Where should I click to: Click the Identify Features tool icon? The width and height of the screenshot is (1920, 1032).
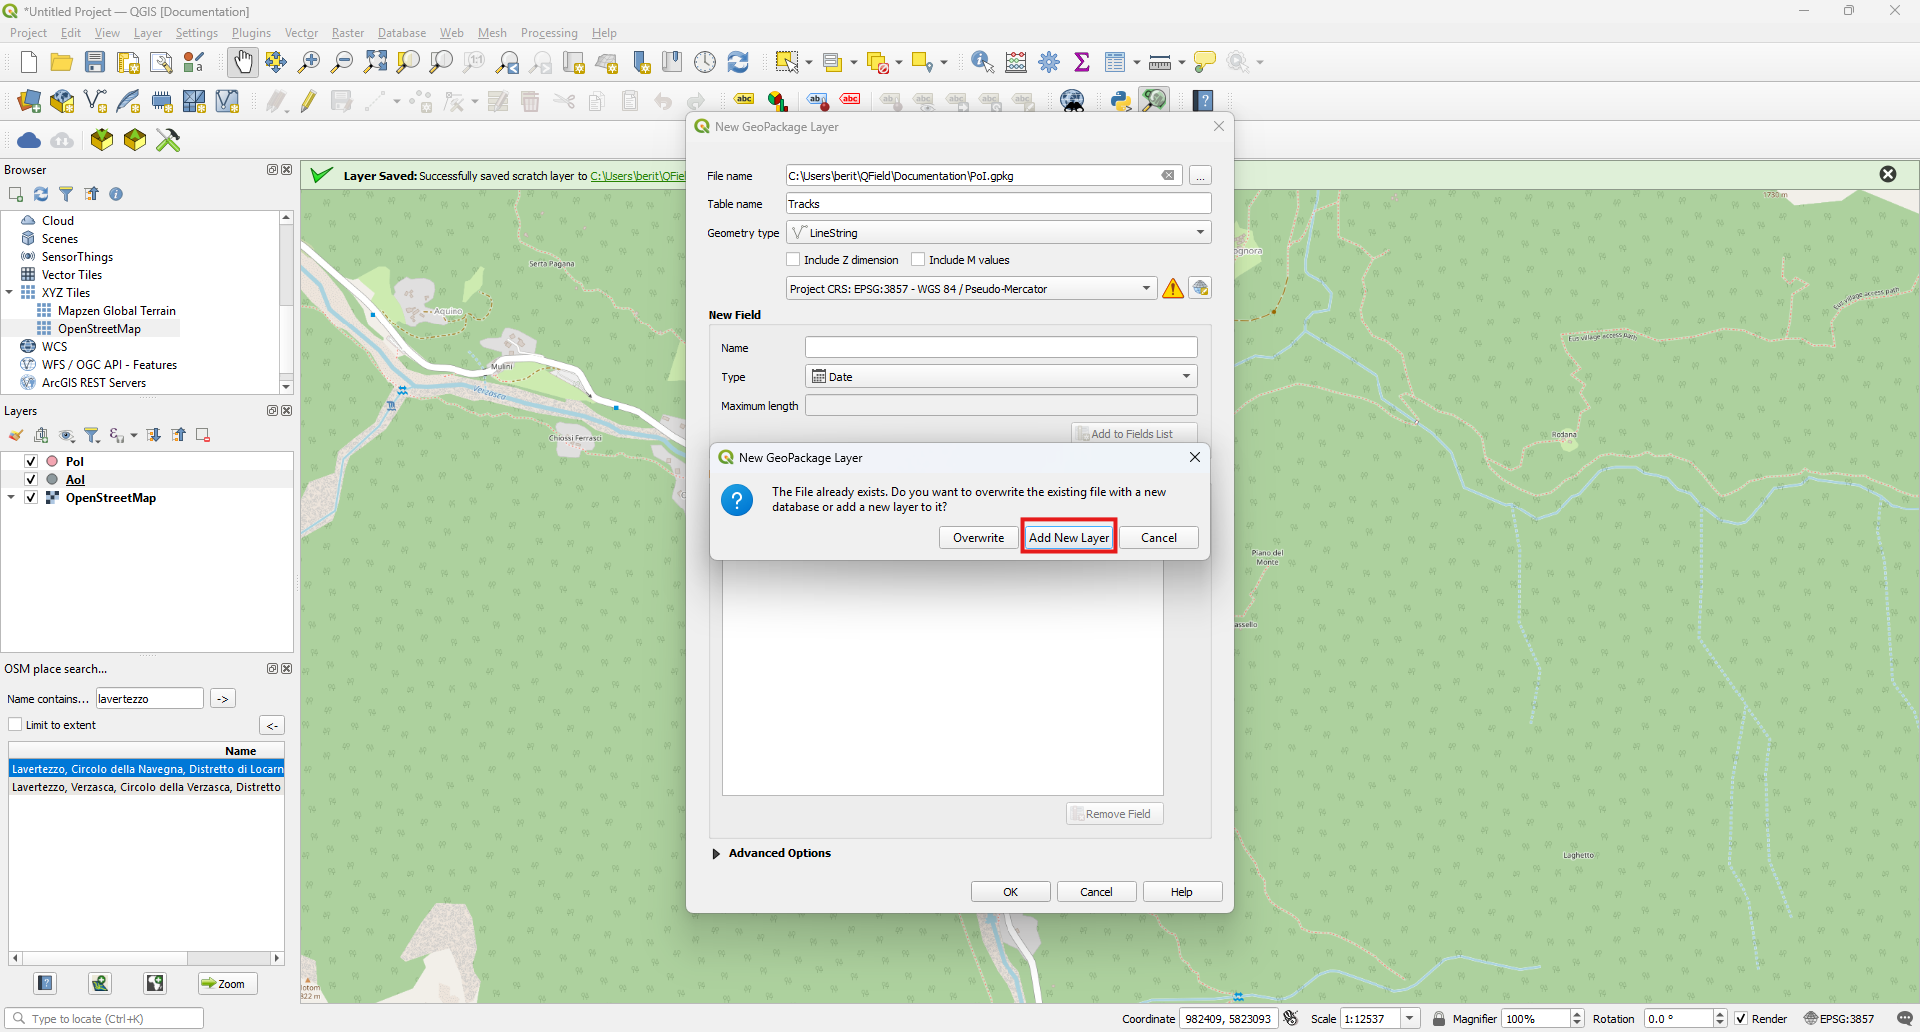pyautogui.click(x=982, y=62)
